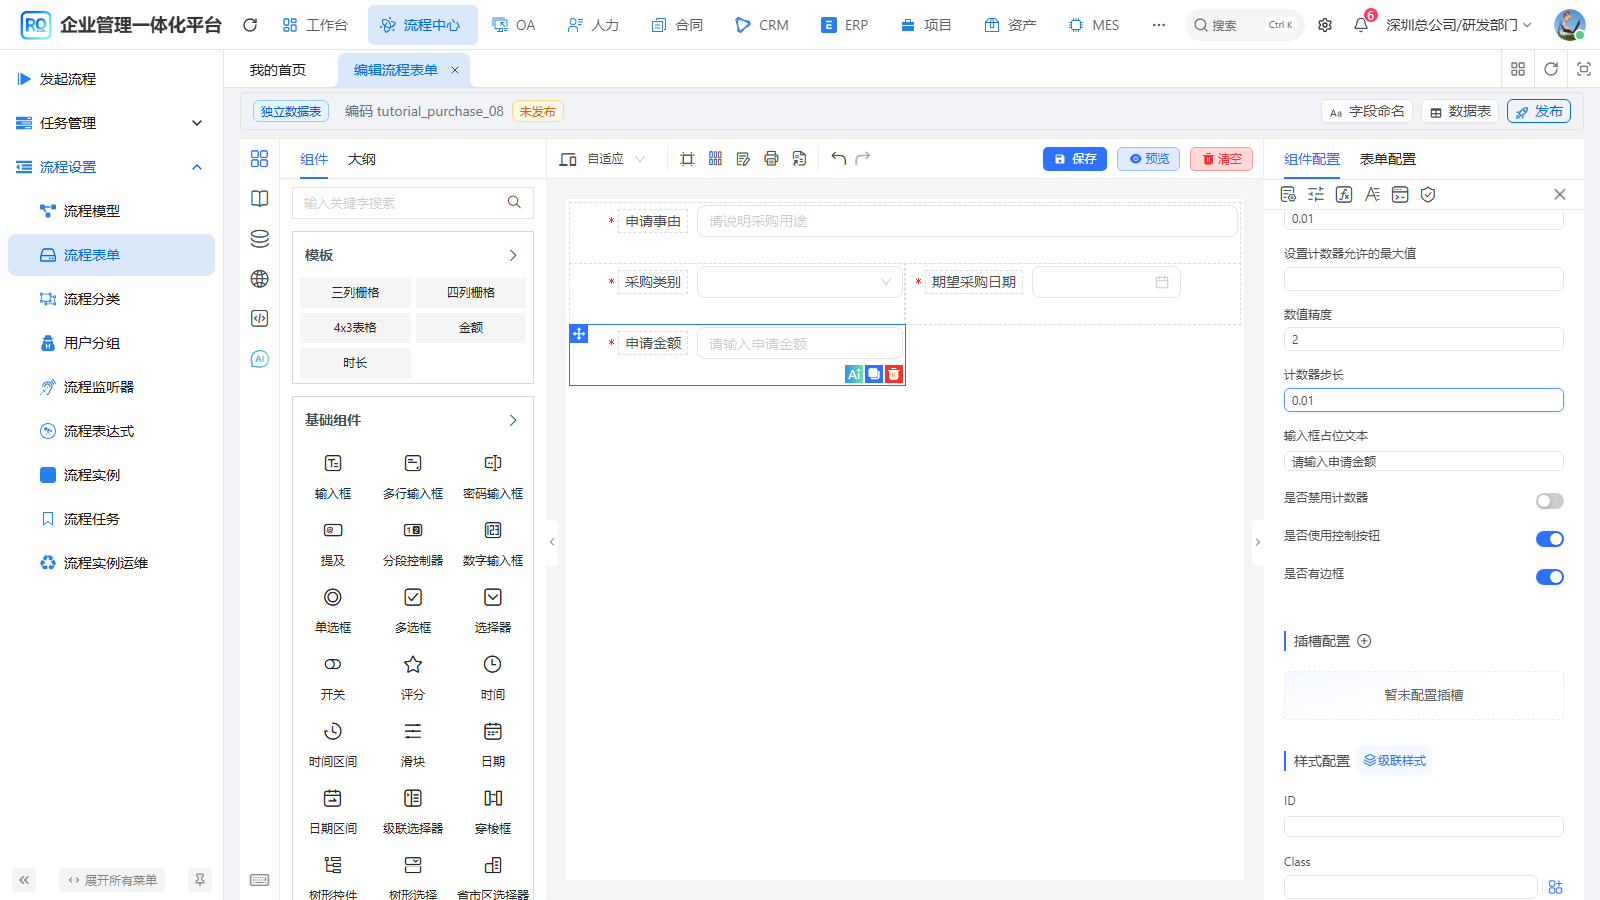1600x900 pixels.
Task: Go to 我的首页 tab
Action: [x=278, y=70]
